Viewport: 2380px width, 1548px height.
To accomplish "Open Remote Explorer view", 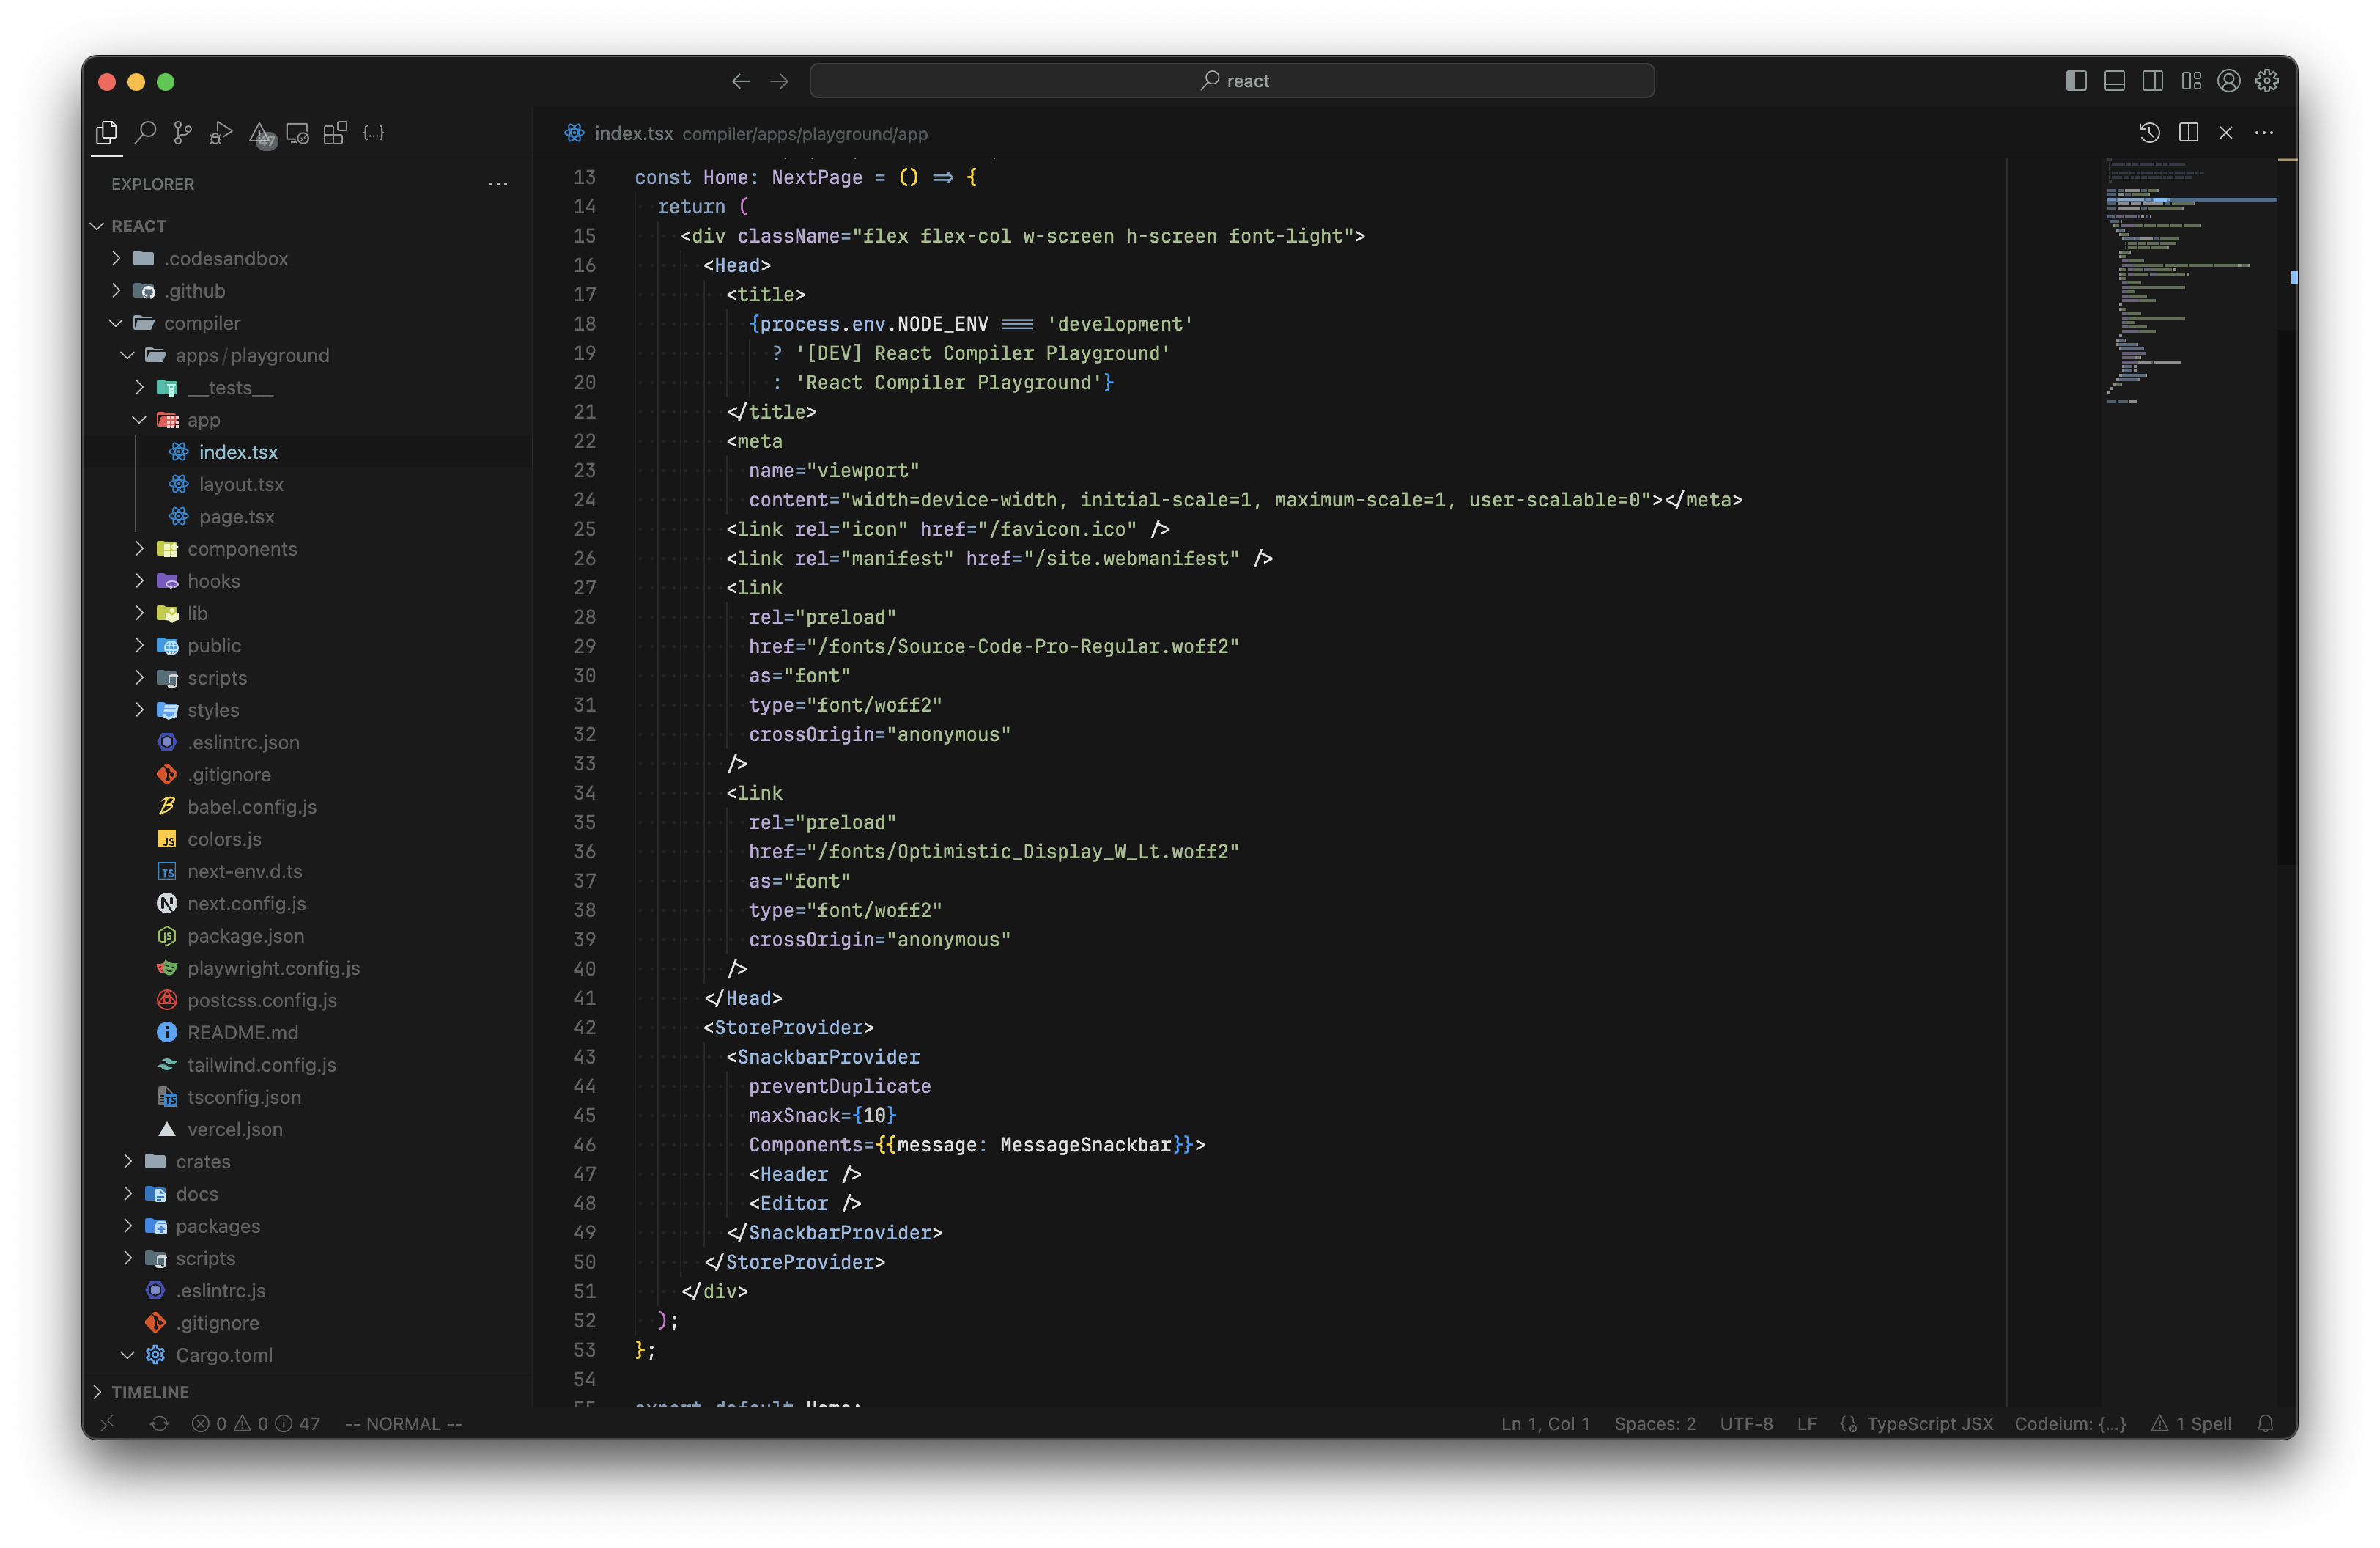I will 297,133.
